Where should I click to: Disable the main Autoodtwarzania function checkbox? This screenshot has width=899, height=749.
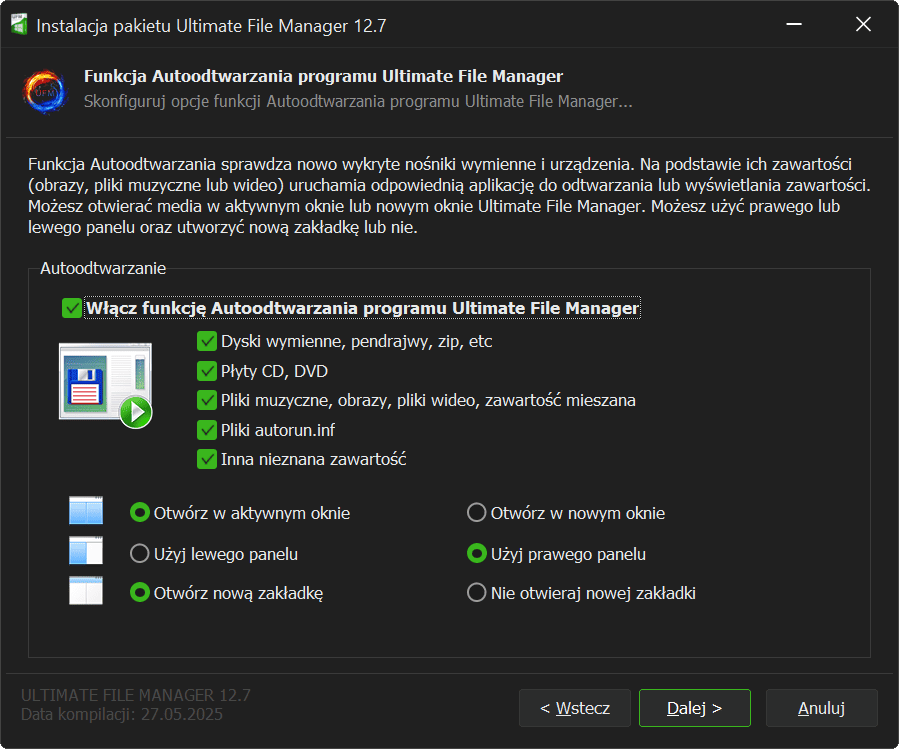[x=72, y=308]
